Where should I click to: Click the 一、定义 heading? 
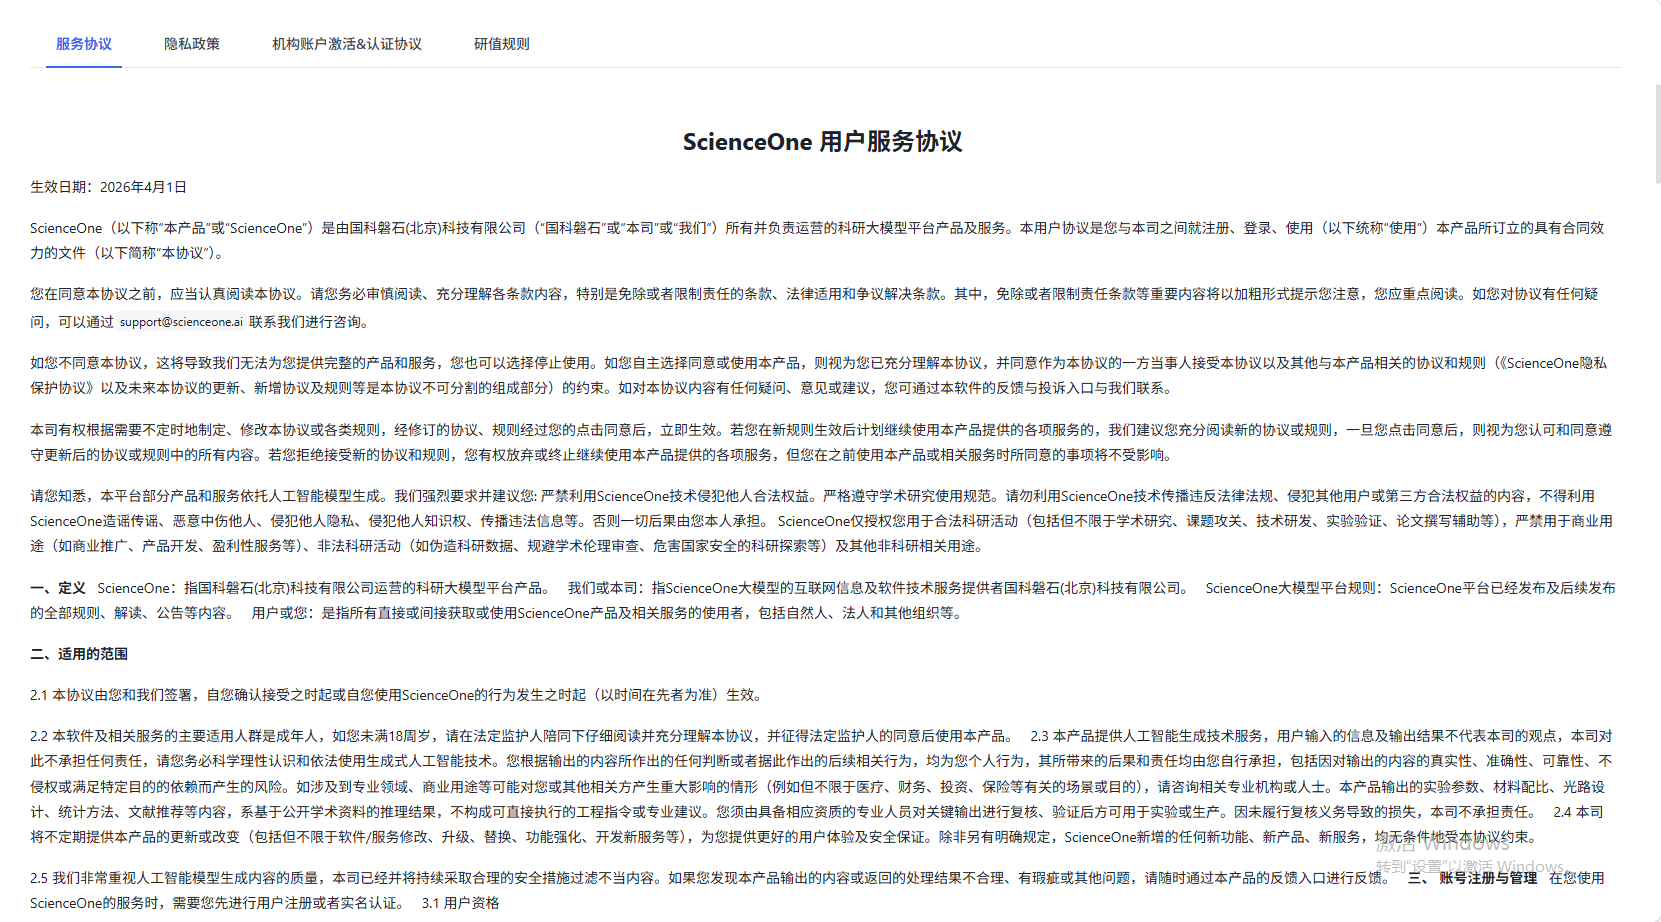coord(58,588)
